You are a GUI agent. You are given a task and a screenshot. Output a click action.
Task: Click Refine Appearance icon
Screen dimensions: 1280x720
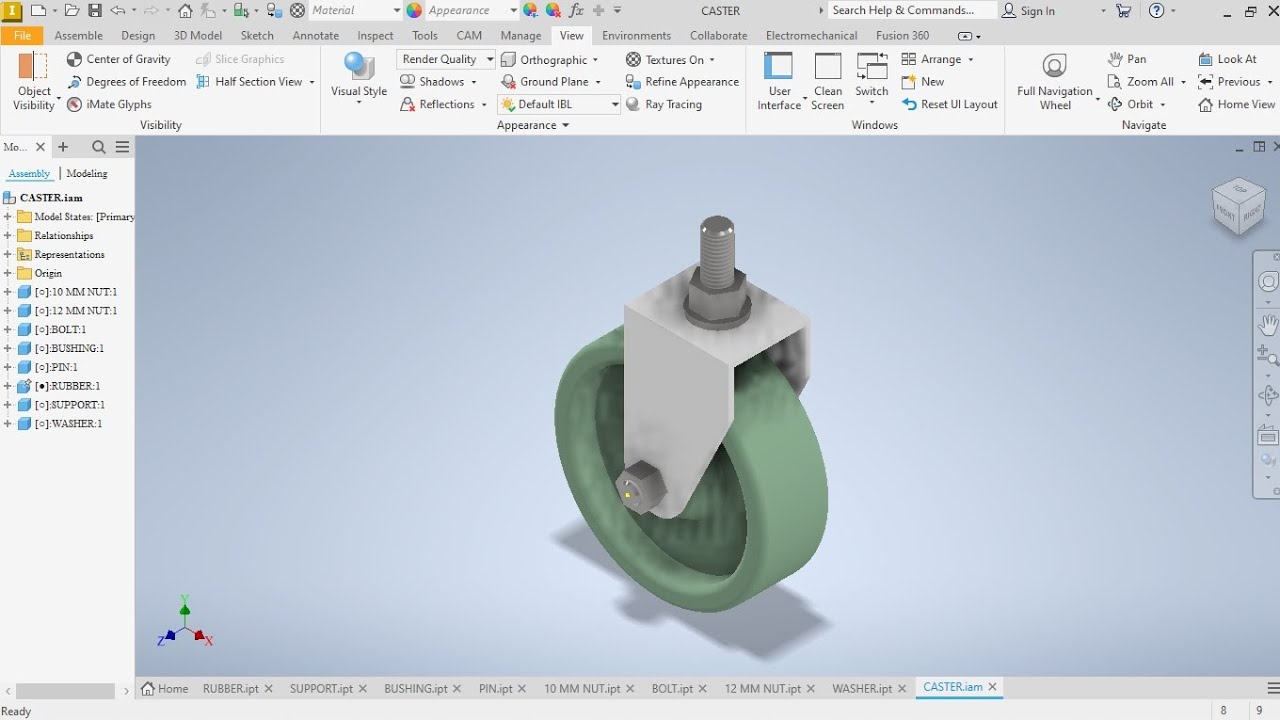(633, 82)
